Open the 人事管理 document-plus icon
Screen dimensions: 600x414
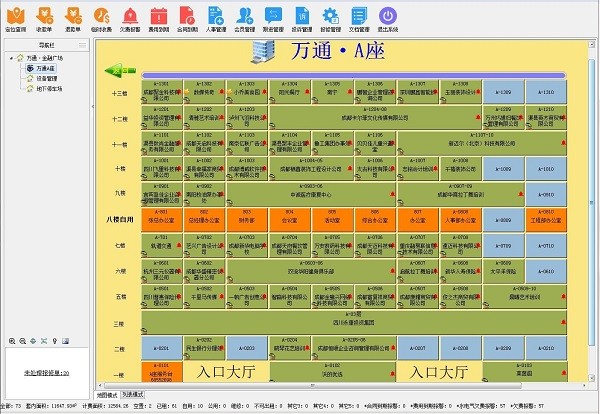(x=216, y=16)
